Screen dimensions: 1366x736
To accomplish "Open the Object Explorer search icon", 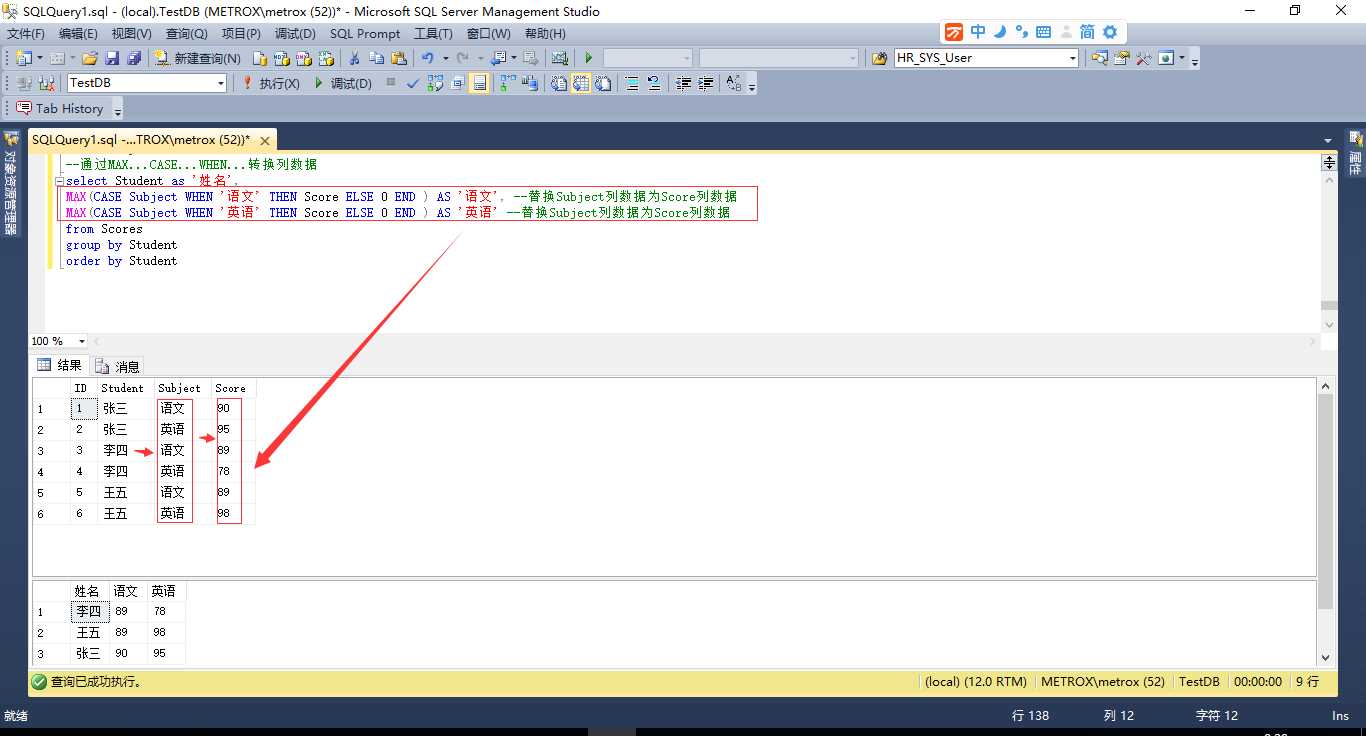I will [x=1100, y=58].
